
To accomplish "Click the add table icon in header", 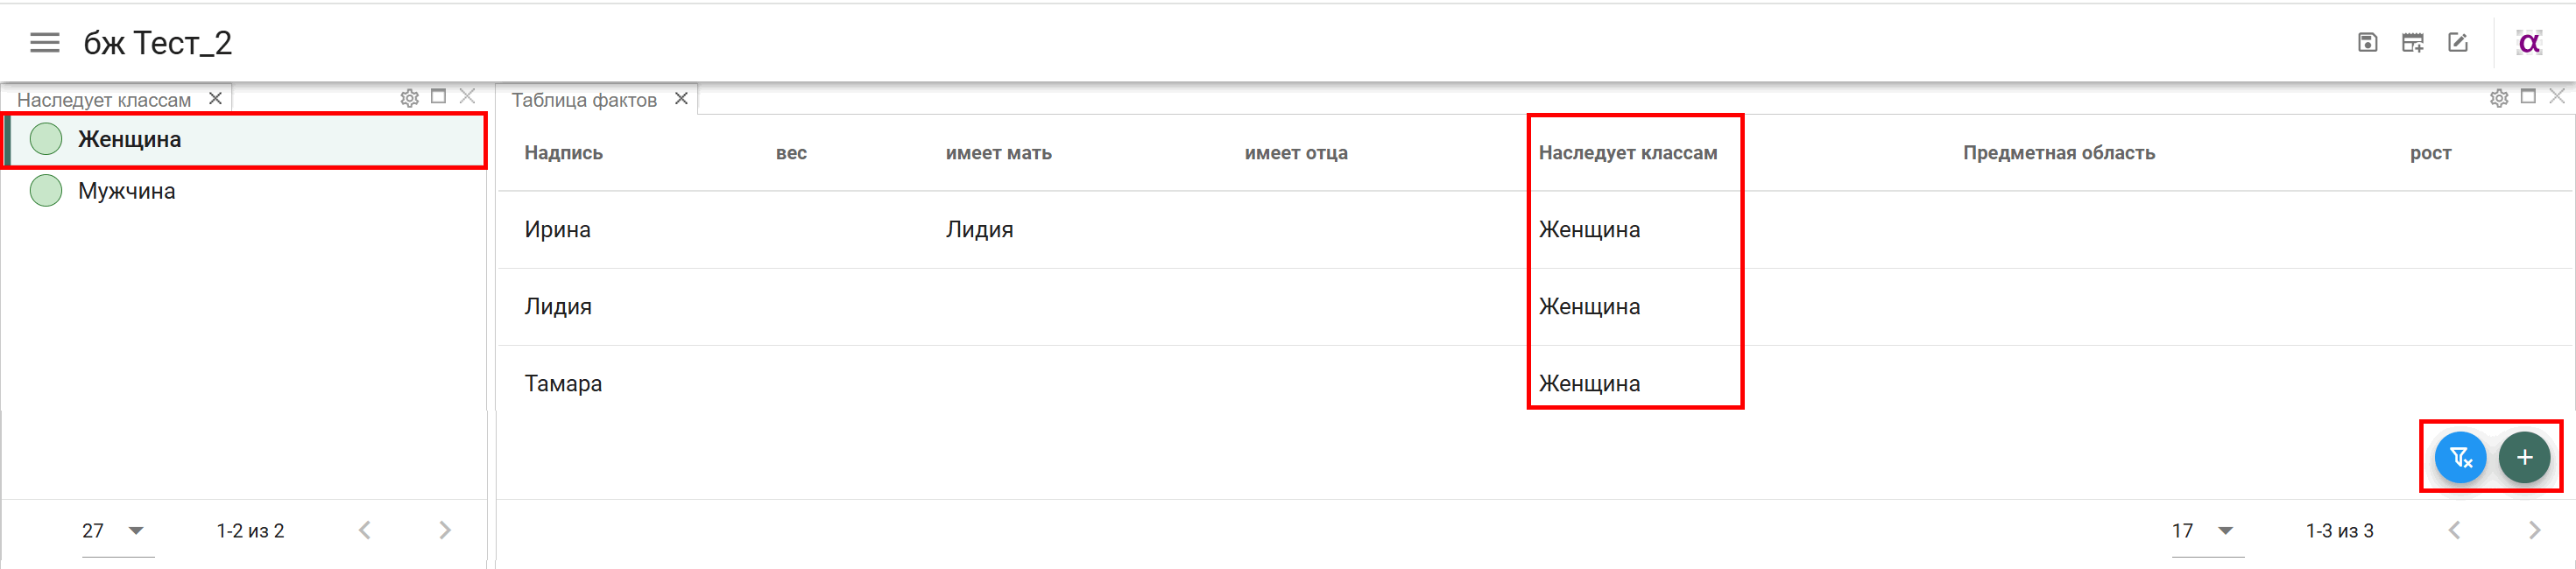I will click(x=2412, y=43).
